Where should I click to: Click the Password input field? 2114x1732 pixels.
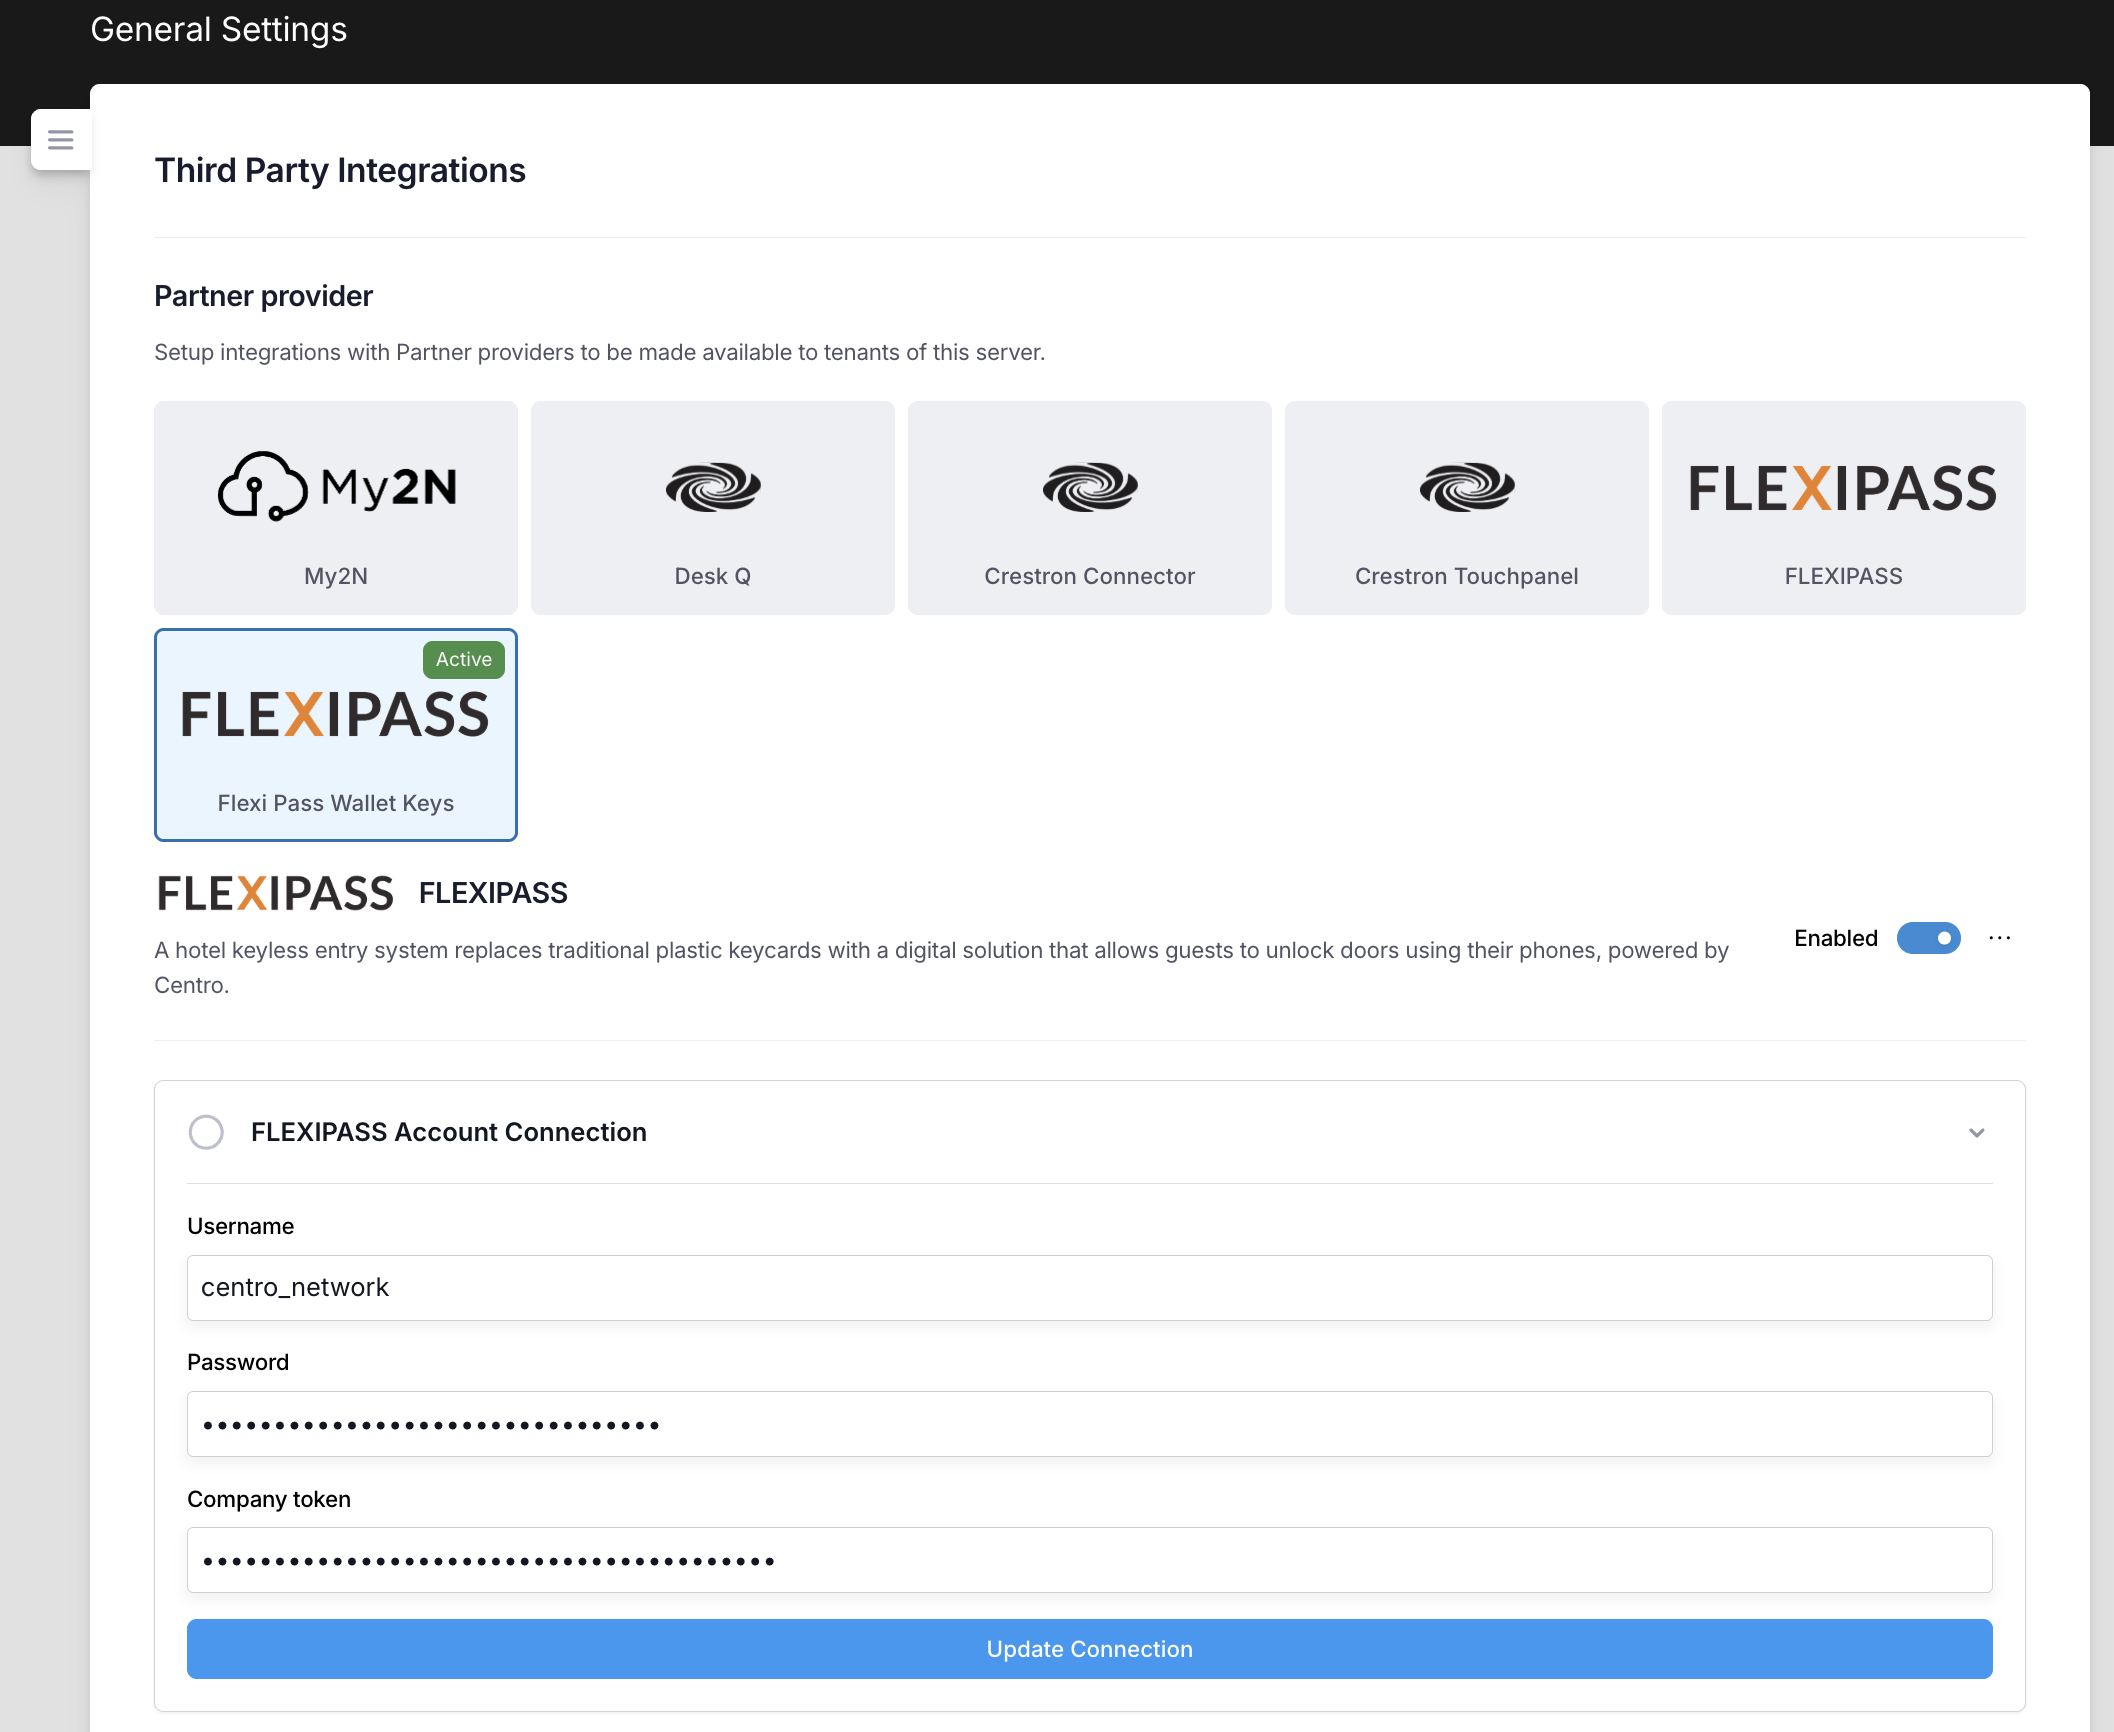(1090, 1424)
